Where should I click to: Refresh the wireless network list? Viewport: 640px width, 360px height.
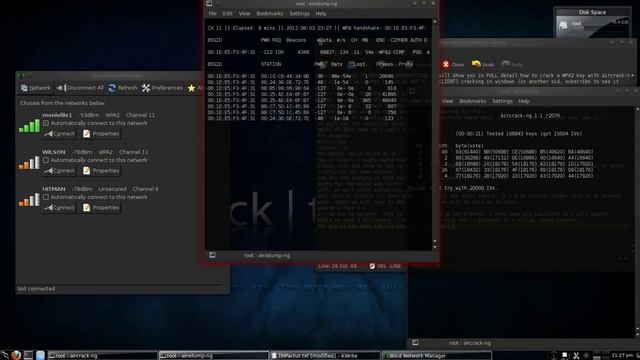coord(123,88)
